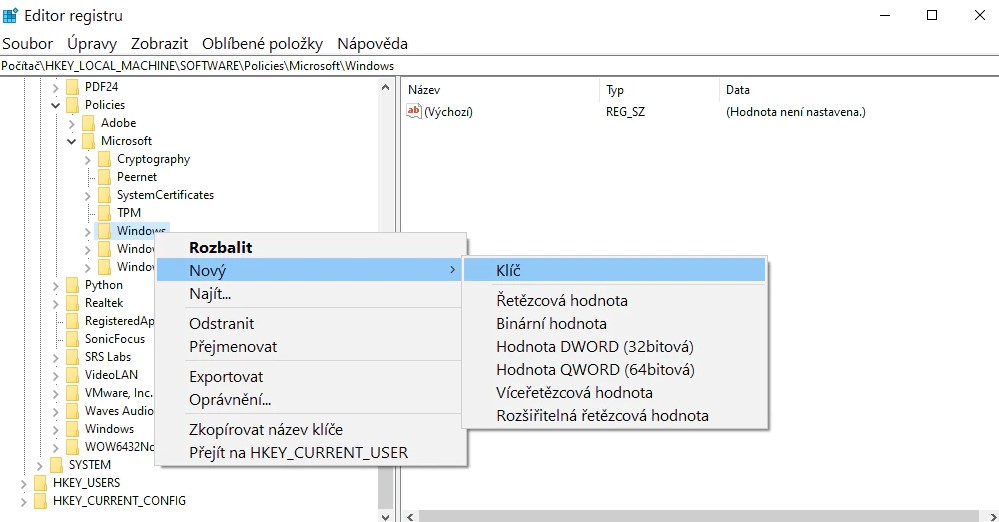
Task: Expand the HKEY_CURRENT_CONFIG hive
Action: click(24, 502)
